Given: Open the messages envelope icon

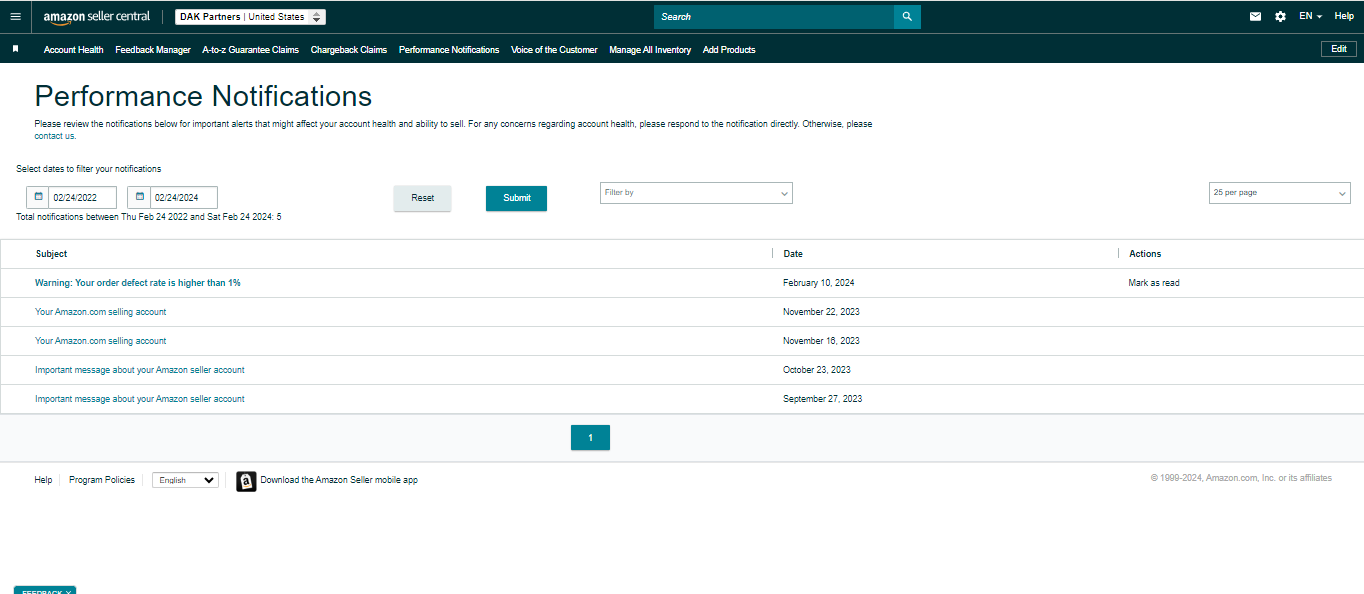Looking at the screenshot, I should tap(1255, 16).
